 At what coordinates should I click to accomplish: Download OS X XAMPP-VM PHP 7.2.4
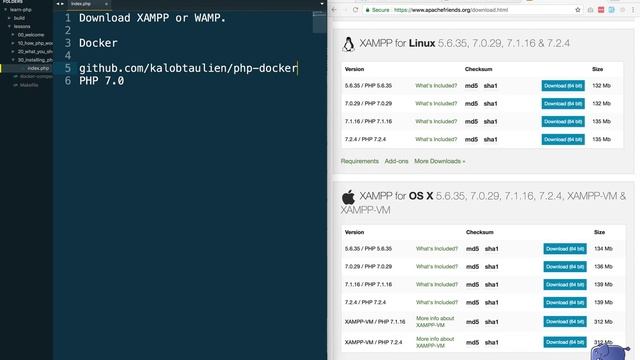point(565,342)
